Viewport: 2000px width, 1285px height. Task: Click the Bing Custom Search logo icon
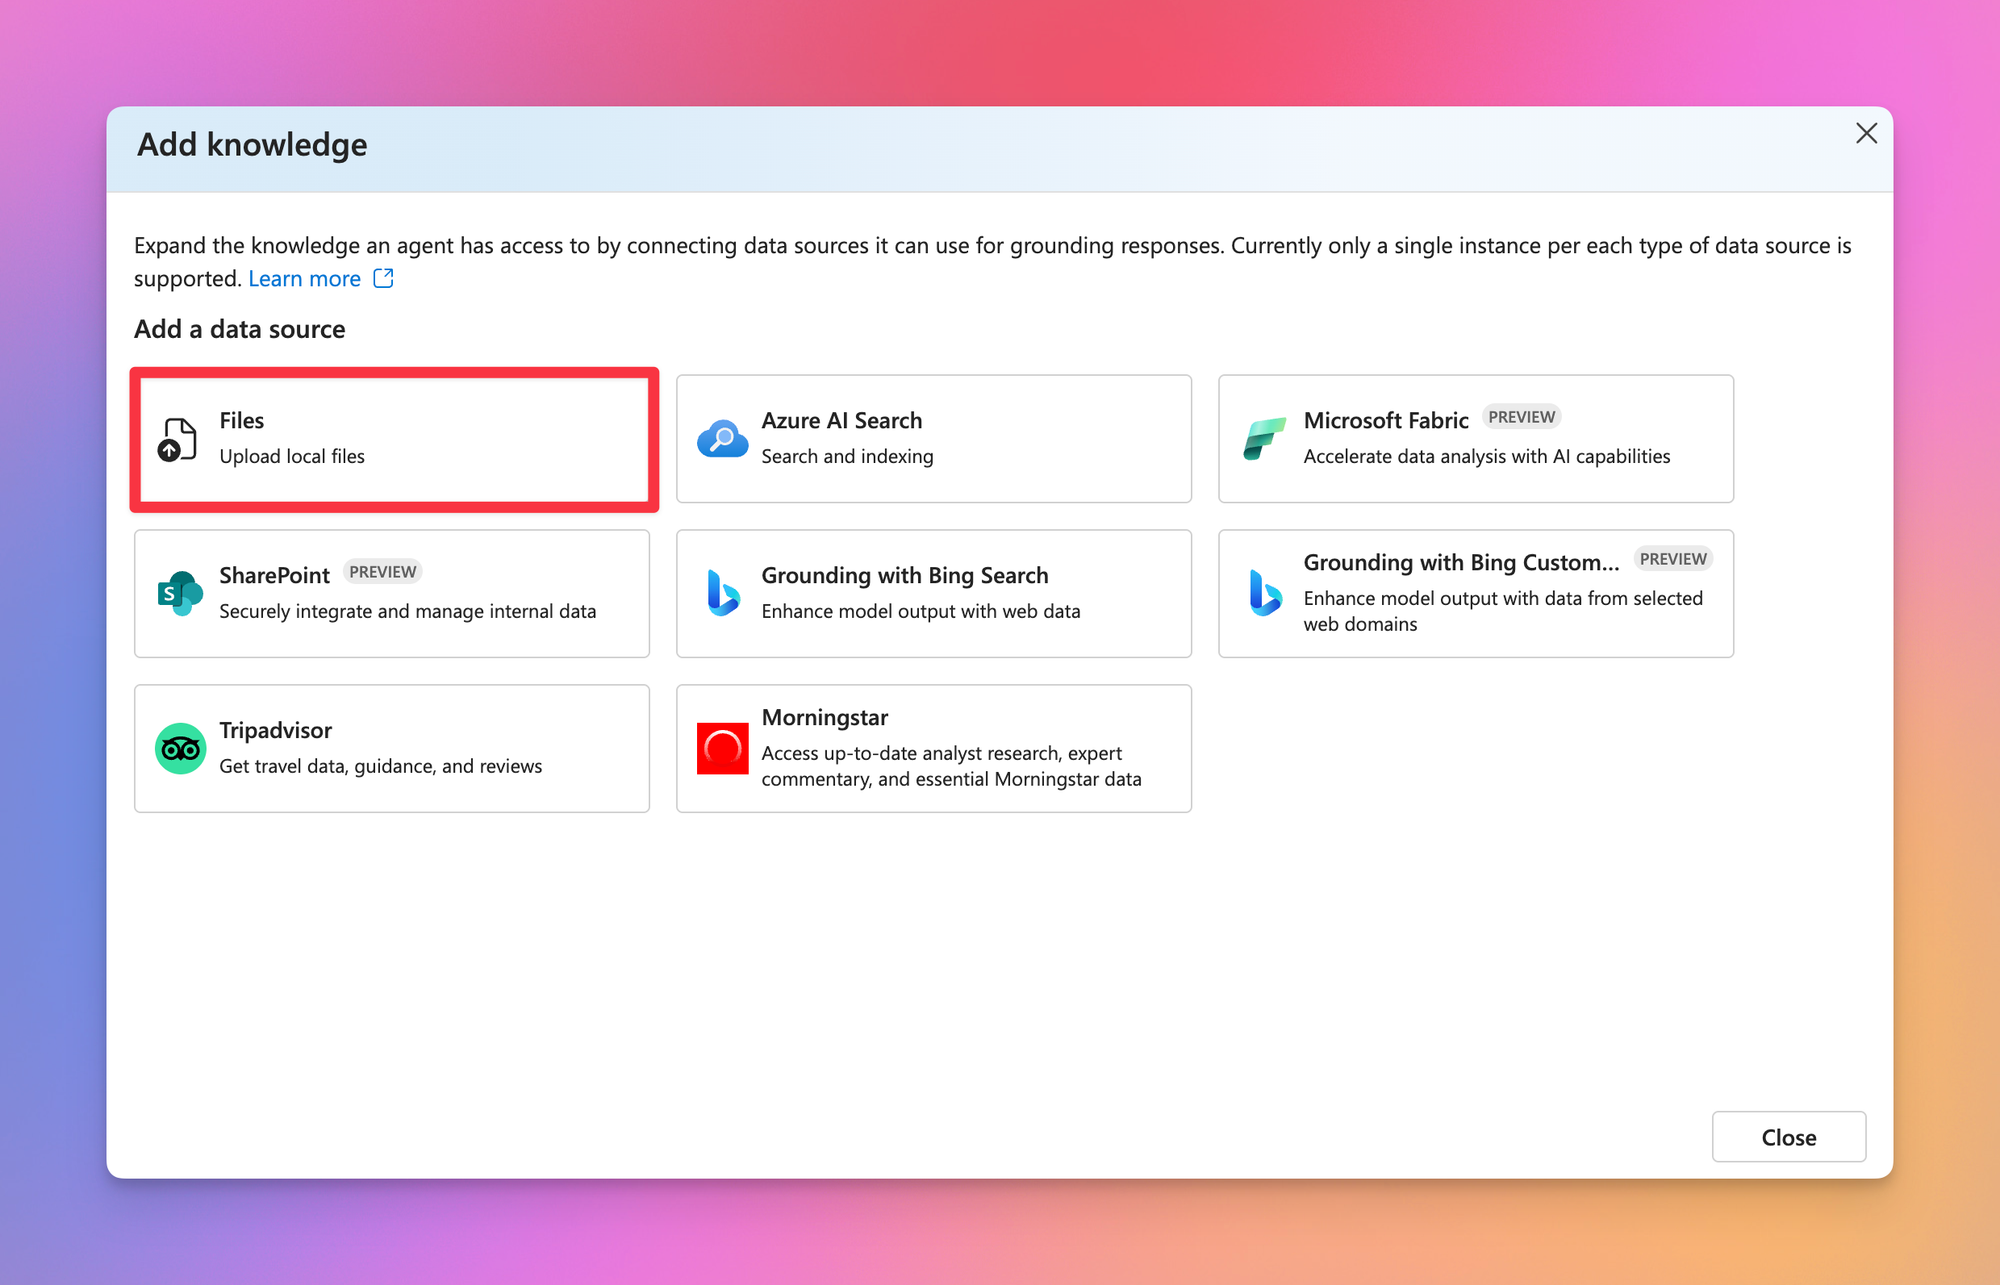click(1264, 593)
